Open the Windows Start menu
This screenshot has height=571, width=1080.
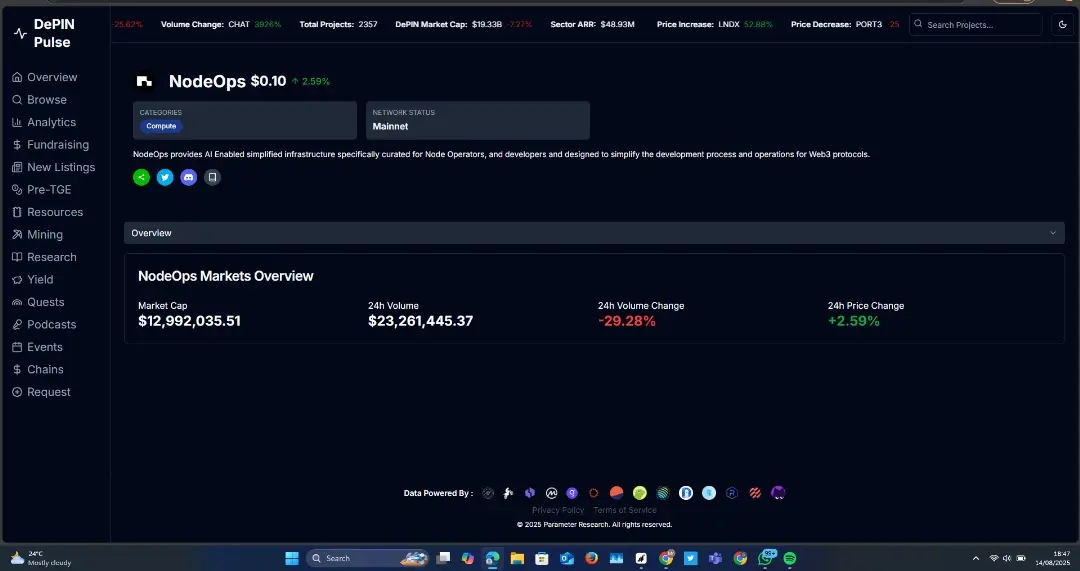coord(292,558)
